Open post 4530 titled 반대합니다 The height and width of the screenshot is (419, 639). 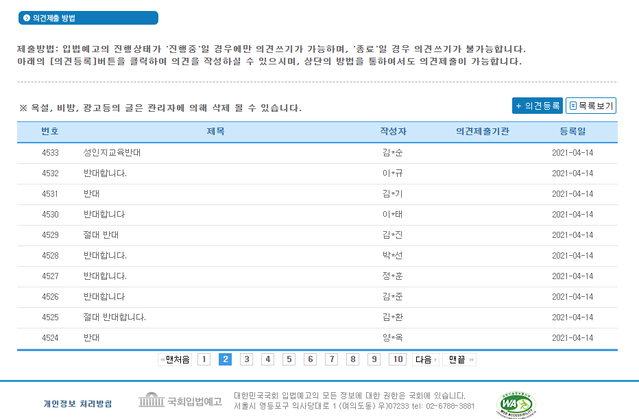coord(104,214)
